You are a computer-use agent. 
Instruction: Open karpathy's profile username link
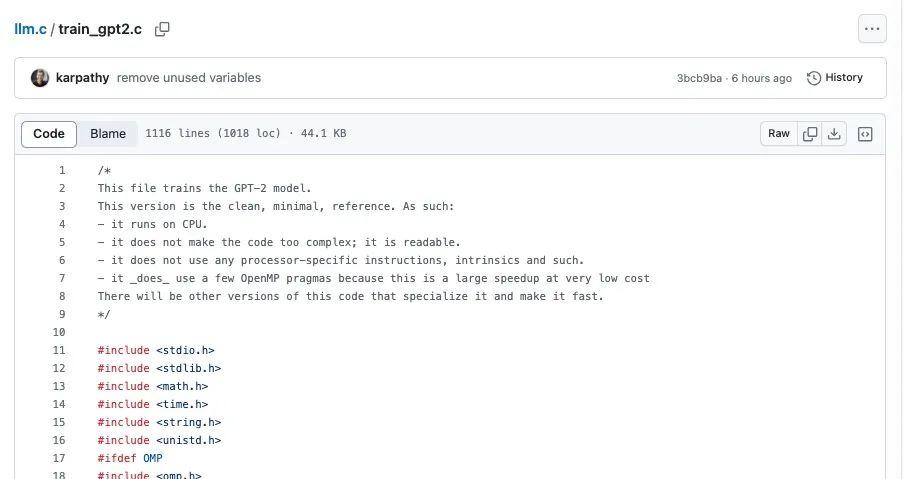[83, 78]
